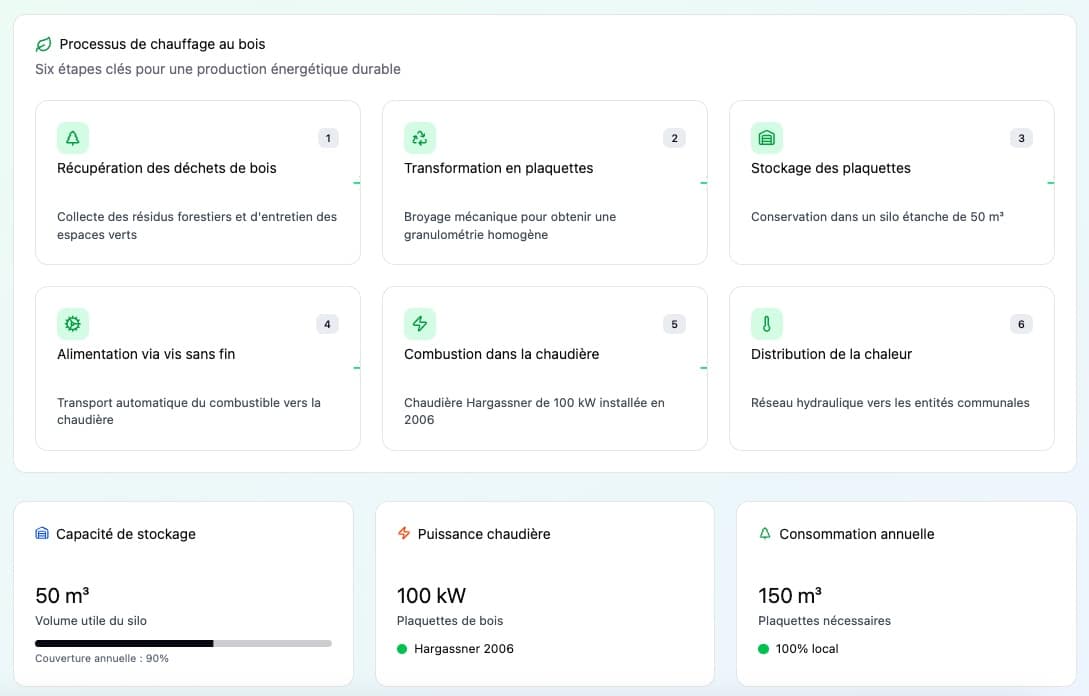Click the green tree icon beside Consommation annuelle
This screenshot has height=696, width=1089.
coord(765,534)
